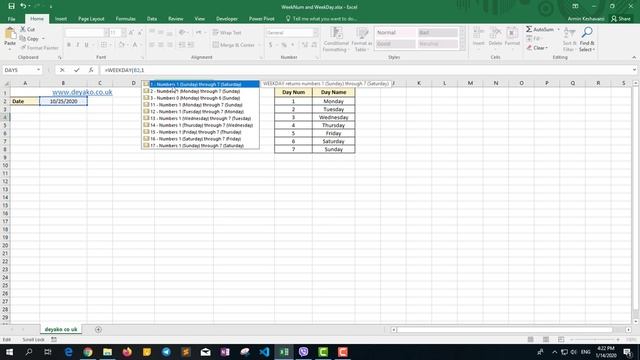This screenshot has width=640, height=360.
Task: Choose option 16 - Saturday through Friday
Action: (200, 139)
